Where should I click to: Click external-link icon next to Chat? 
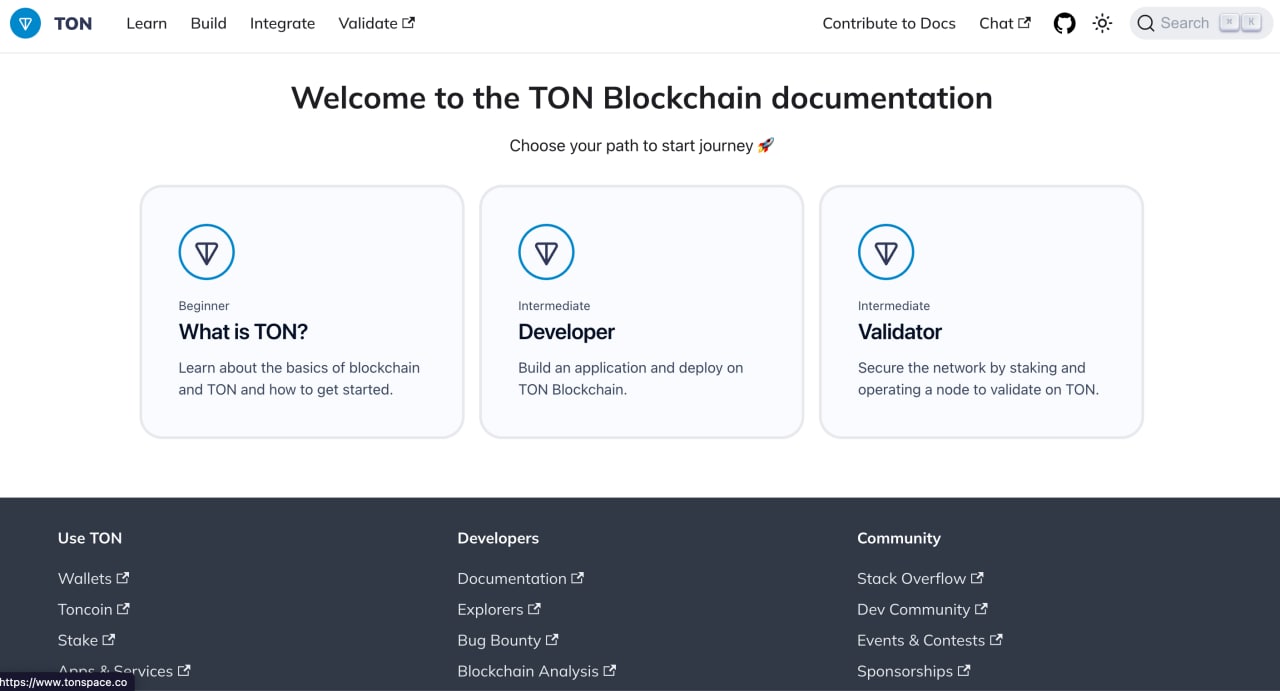[x=1024, y=23]
